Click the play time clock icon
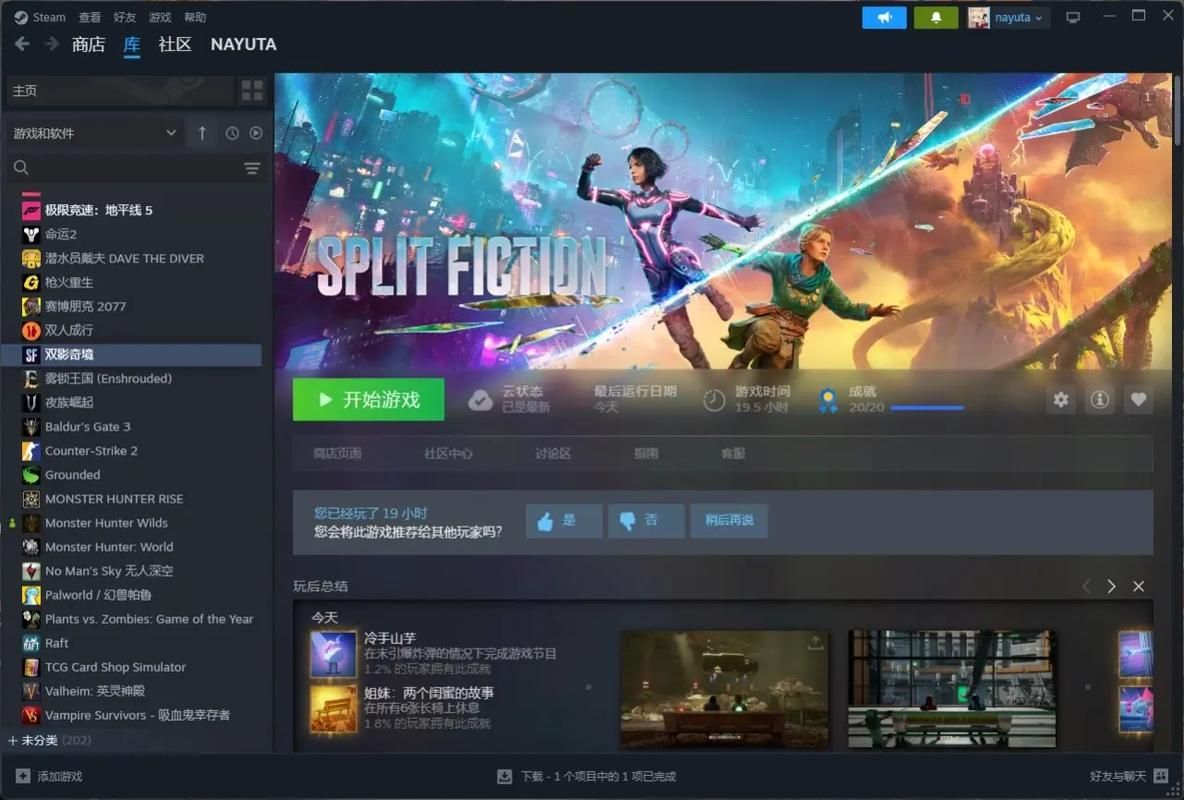1184x800 pixels. (x=714, y=400)
